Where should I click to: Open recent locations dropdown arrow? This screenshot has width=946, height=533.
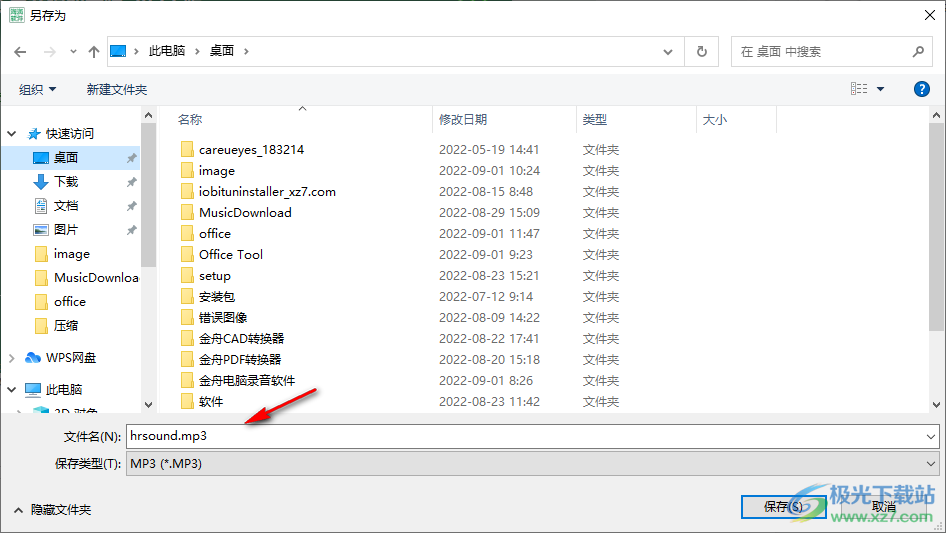coord(73,52)
